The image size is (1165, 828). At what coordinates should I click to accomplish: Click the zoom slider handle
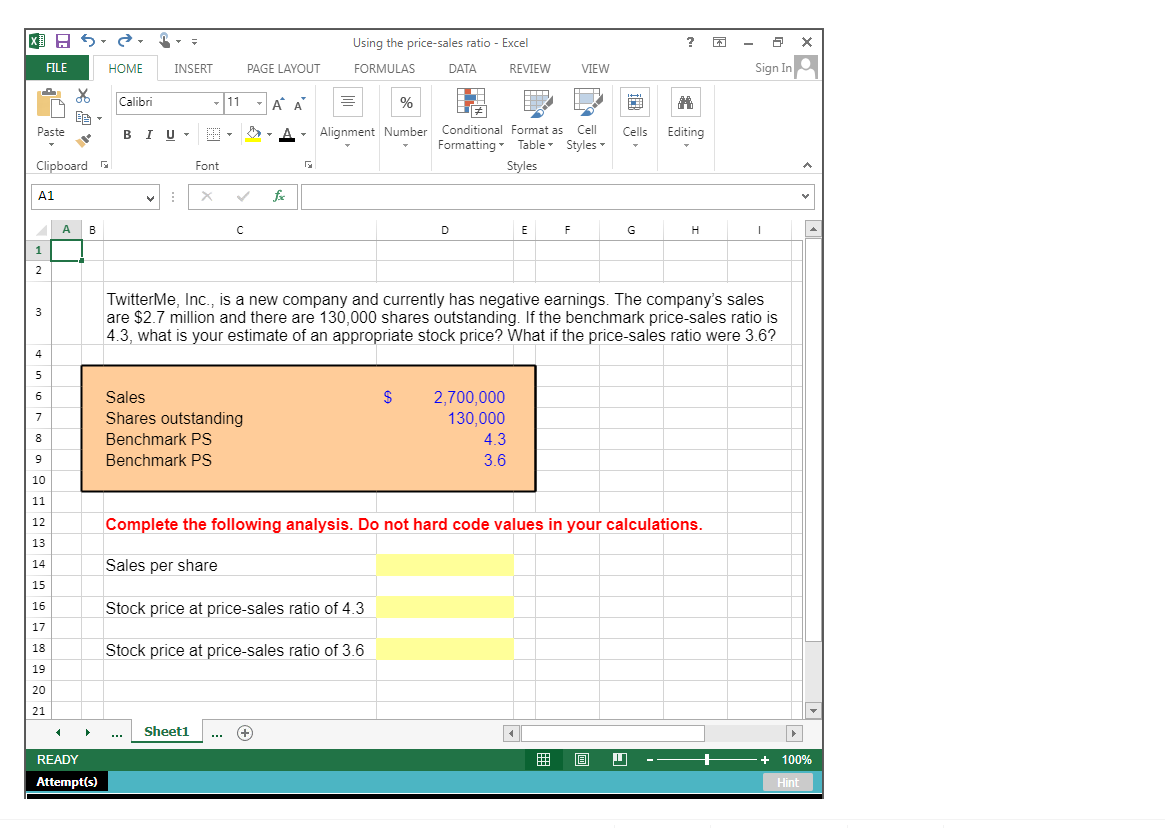707,760
